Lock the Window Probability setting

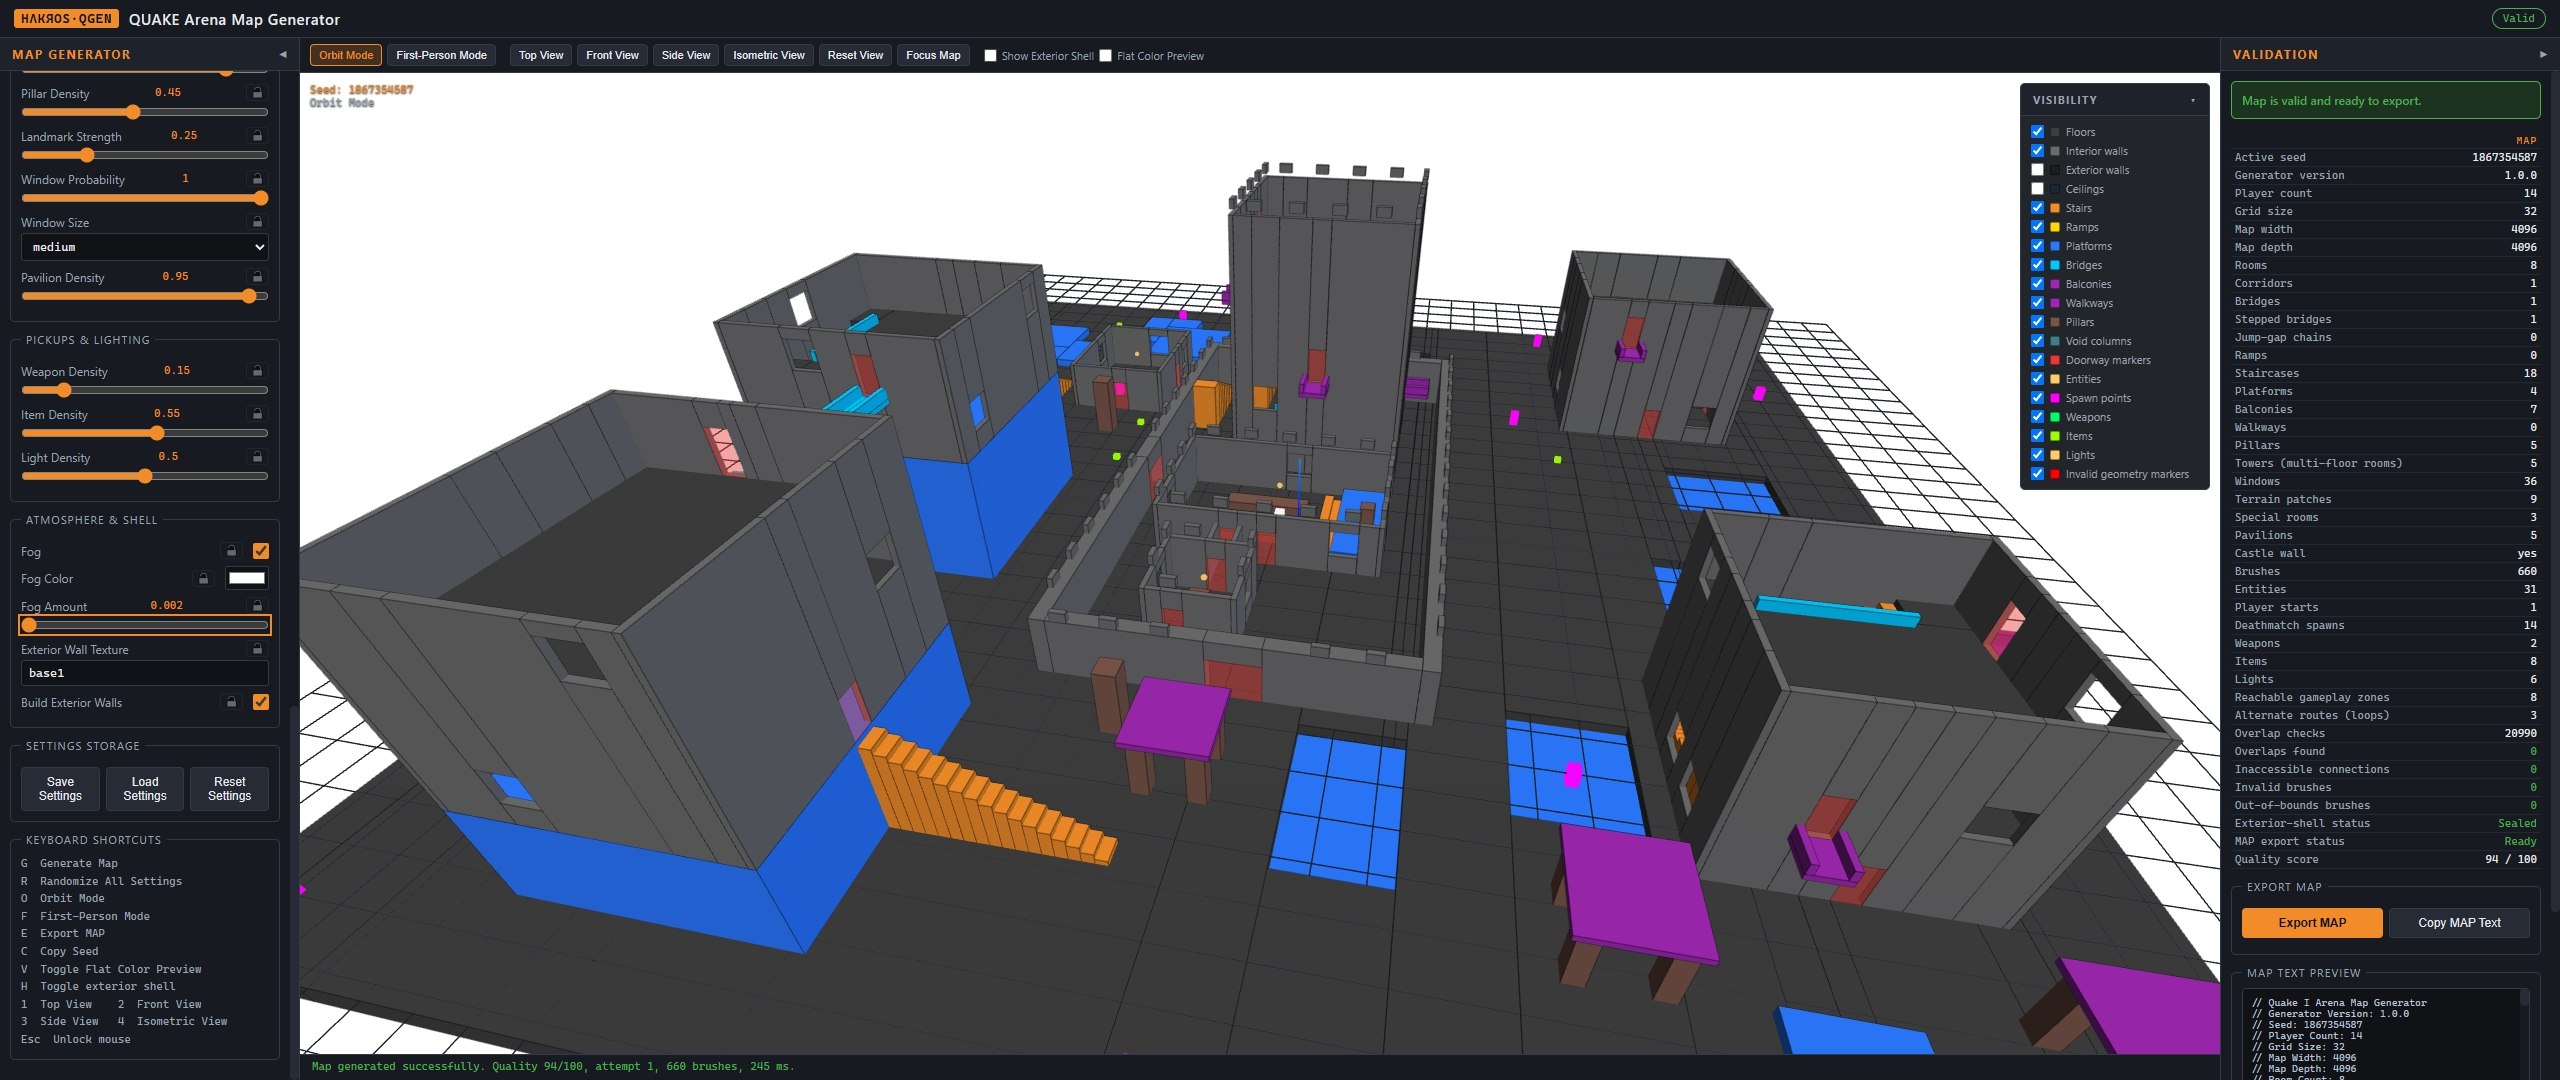coord(257,179)
